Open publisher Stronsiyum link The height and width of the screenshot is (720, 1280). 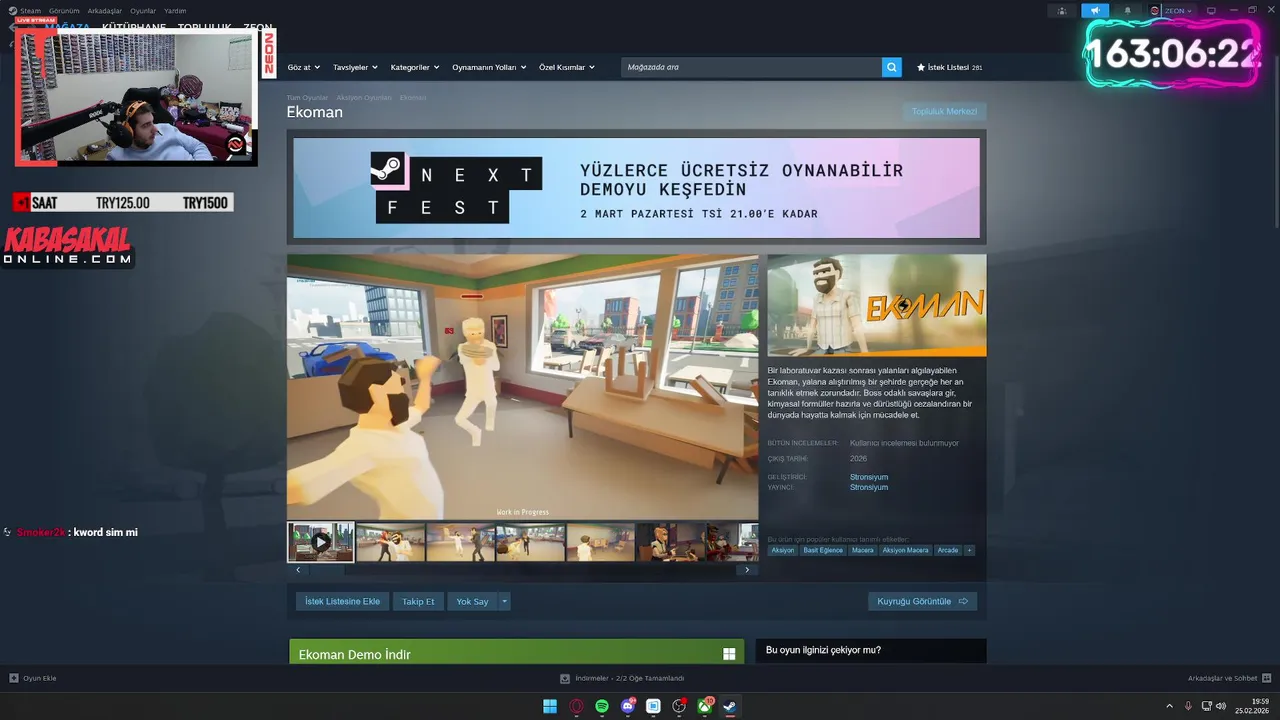(x=869, y=487)
